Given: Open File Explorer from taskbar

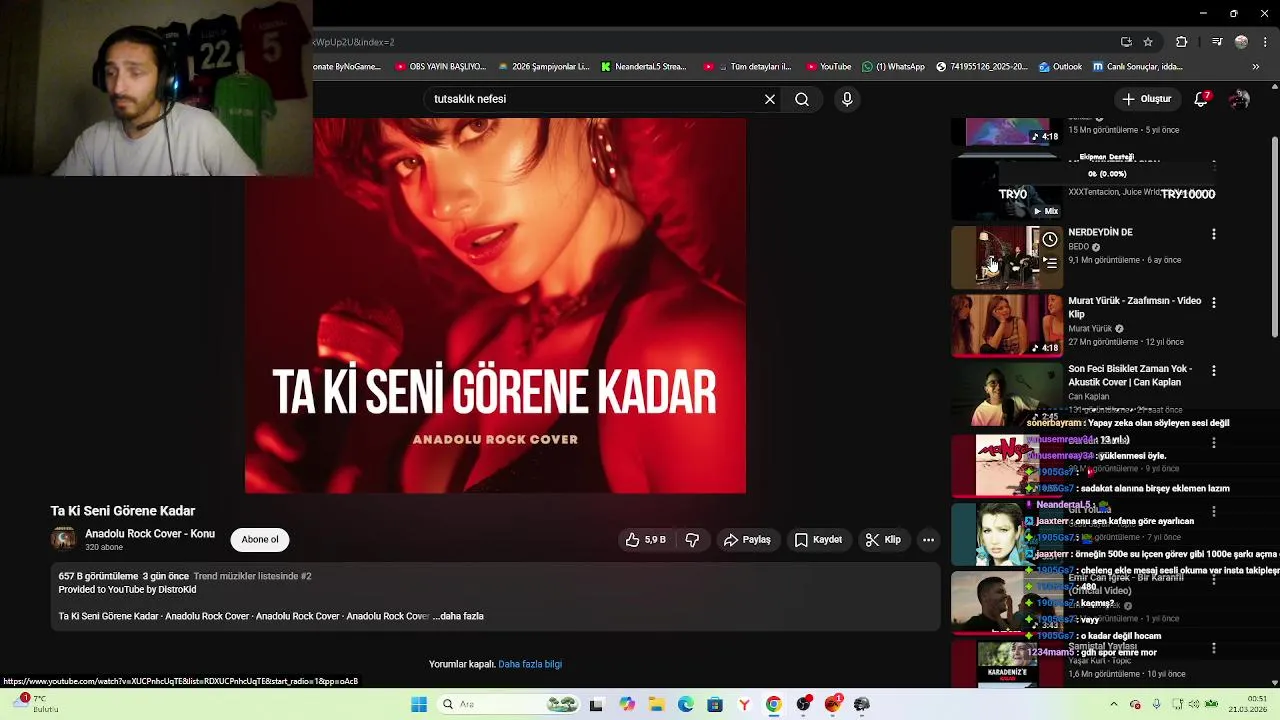Looking at the screenshot, I should 656,705.
